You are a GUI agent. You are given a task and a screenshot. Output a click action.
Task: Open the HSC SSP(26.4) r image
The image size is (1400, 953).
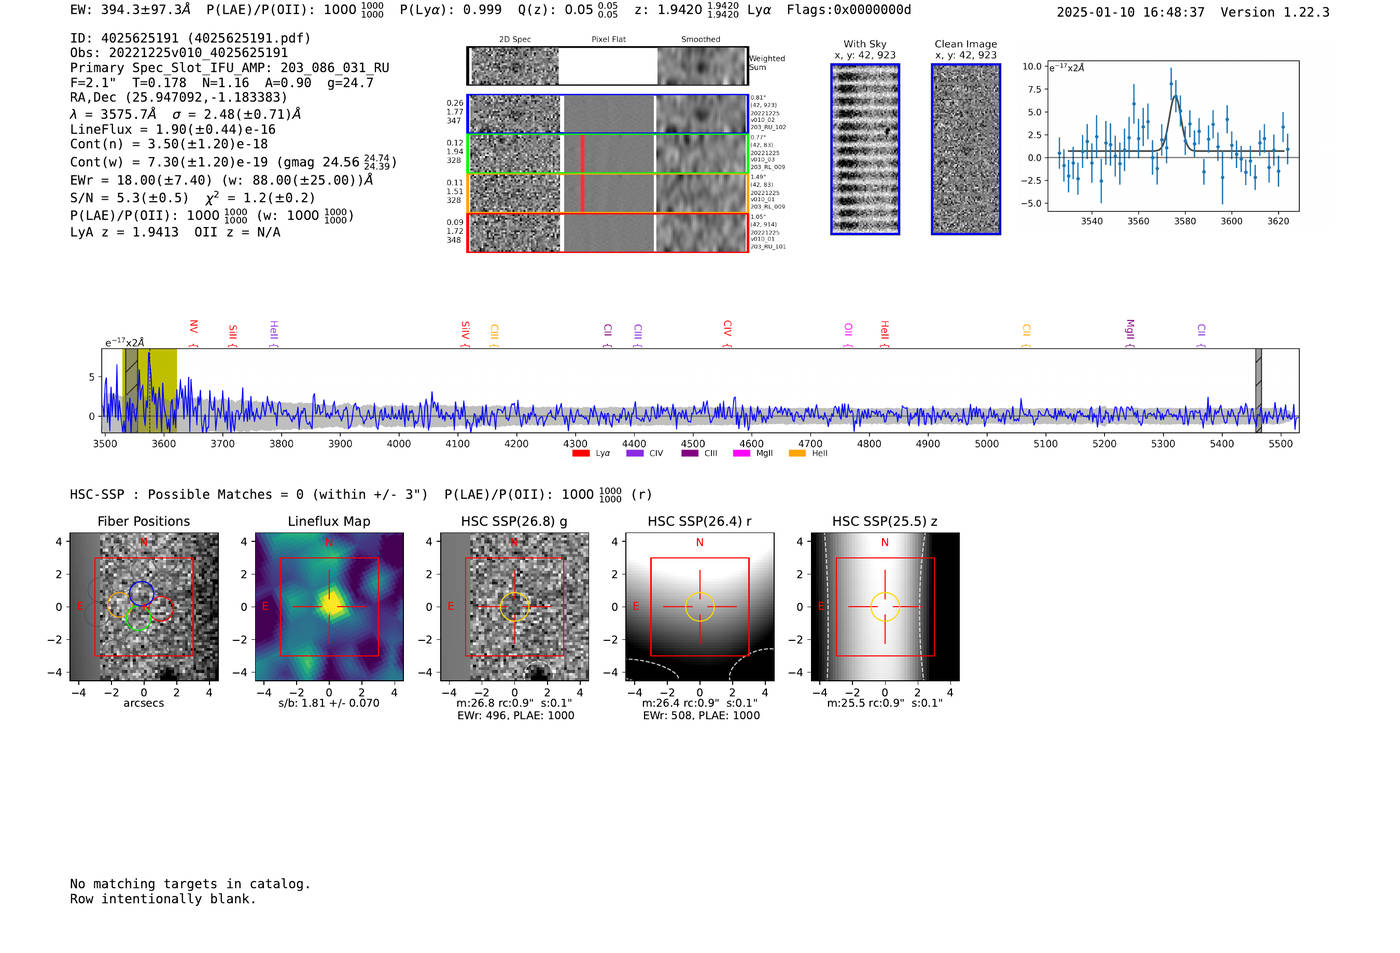[700, 607]
